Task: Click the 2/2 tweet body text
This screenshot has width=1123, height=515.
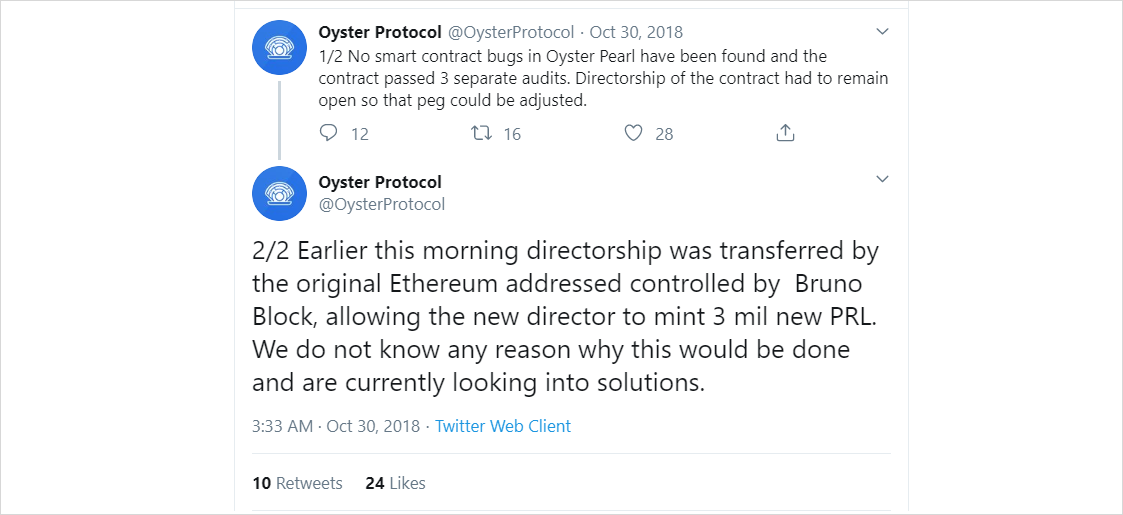Action: click(x=566, y=317)
